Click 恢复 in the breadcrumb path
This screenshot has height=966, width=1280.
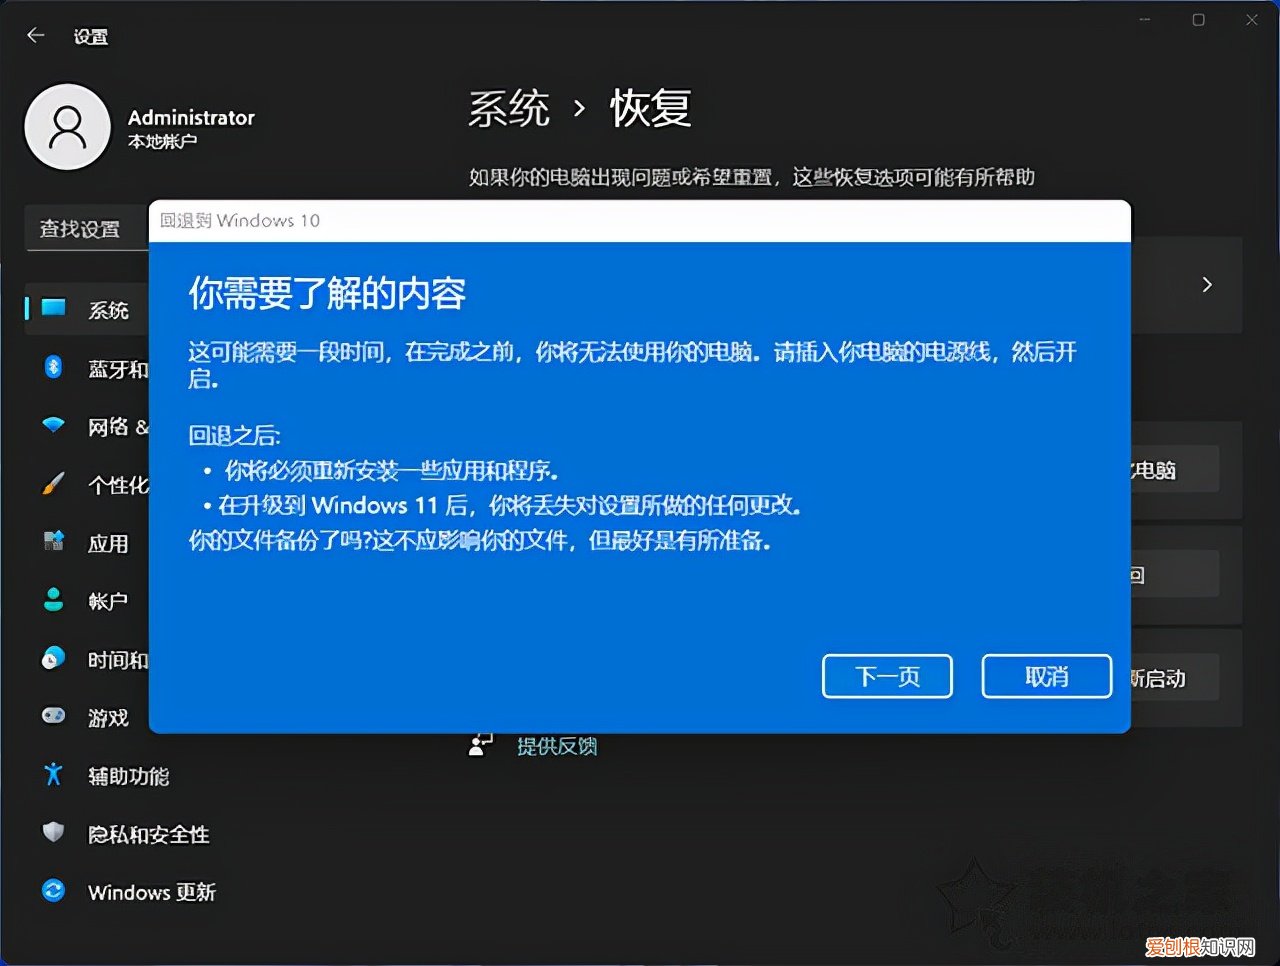point(651,108)
